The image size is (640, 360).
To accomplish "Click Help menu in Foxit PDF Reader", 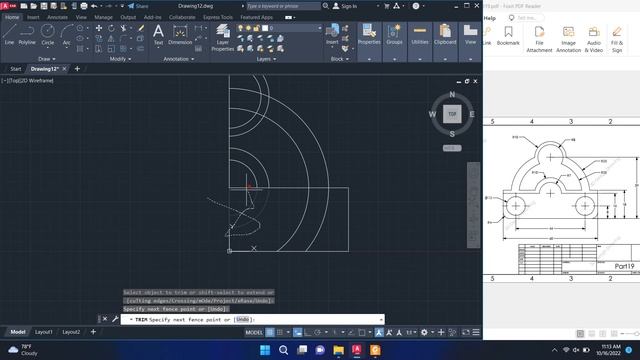I will coord(489,18).
